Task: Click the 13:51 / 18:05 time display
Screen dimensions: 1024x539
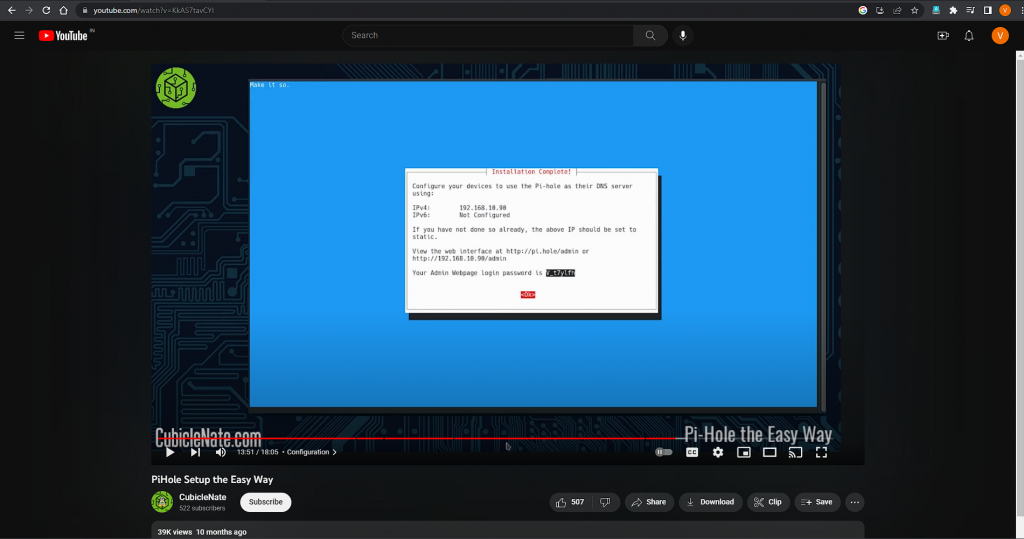Action: click(x=257, y=452)
